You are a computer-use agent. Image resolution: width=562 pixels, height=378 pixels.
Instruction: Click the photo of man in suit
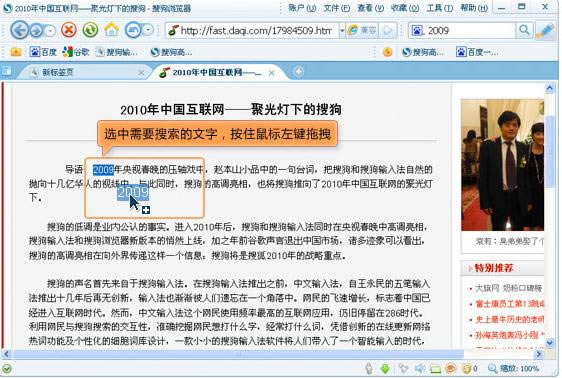pyautogui.click(x=503, y=165)
